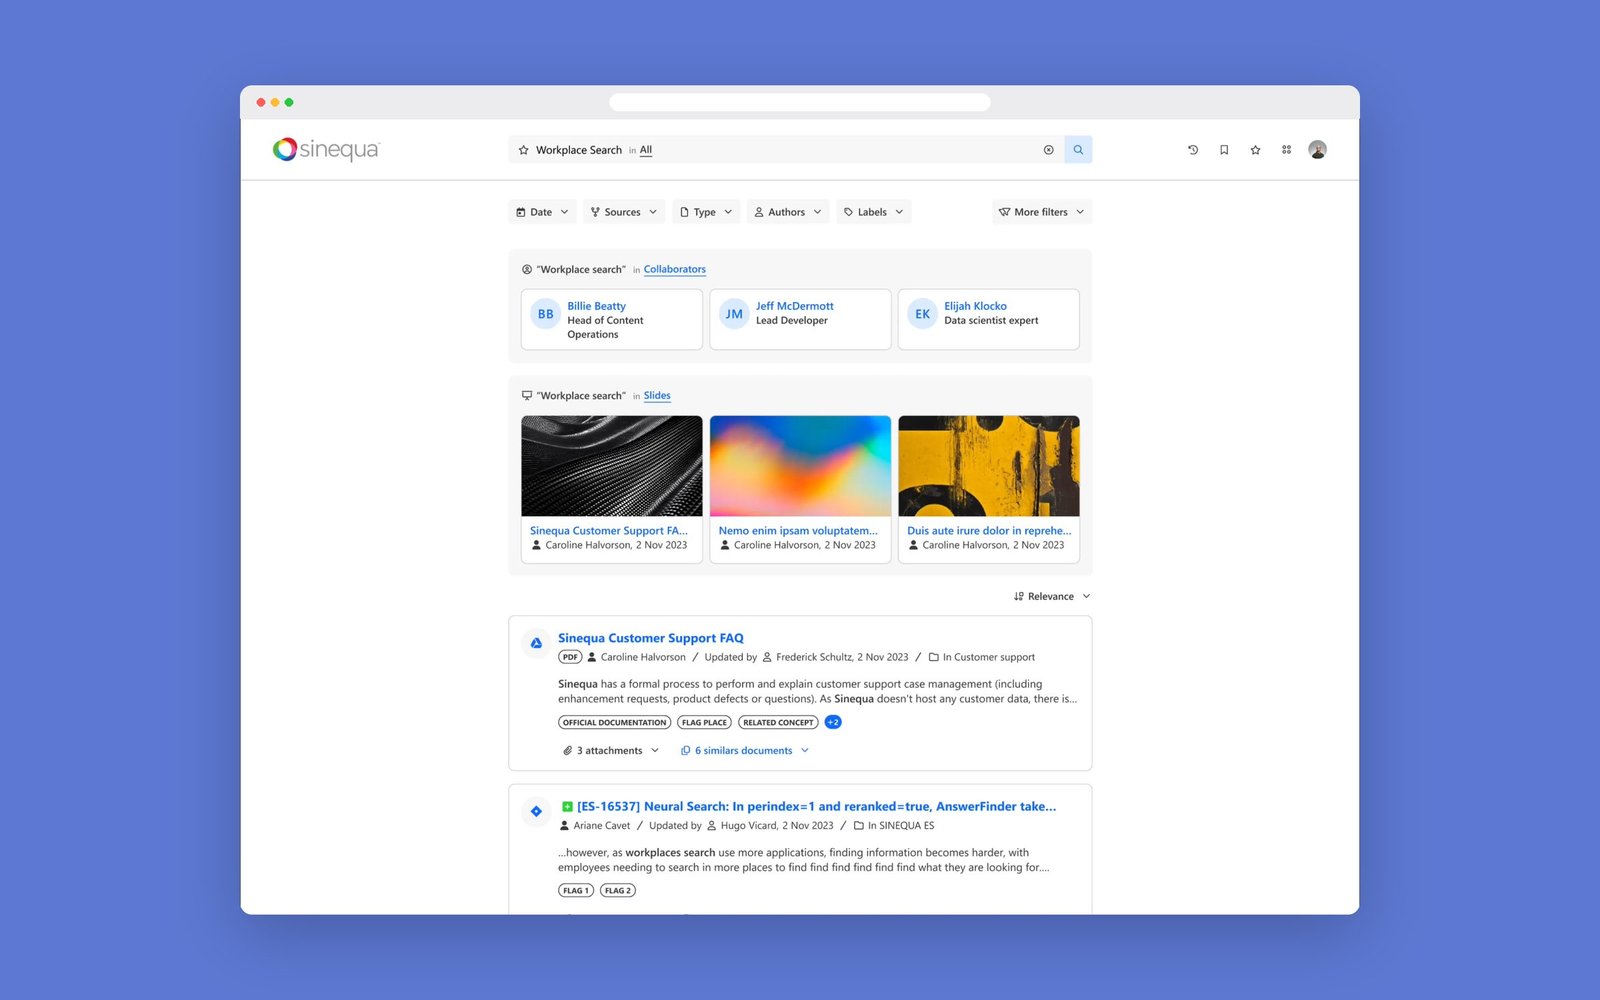Click the OFFICIAL DOCUMENTATION label tag

click(614, 722)
